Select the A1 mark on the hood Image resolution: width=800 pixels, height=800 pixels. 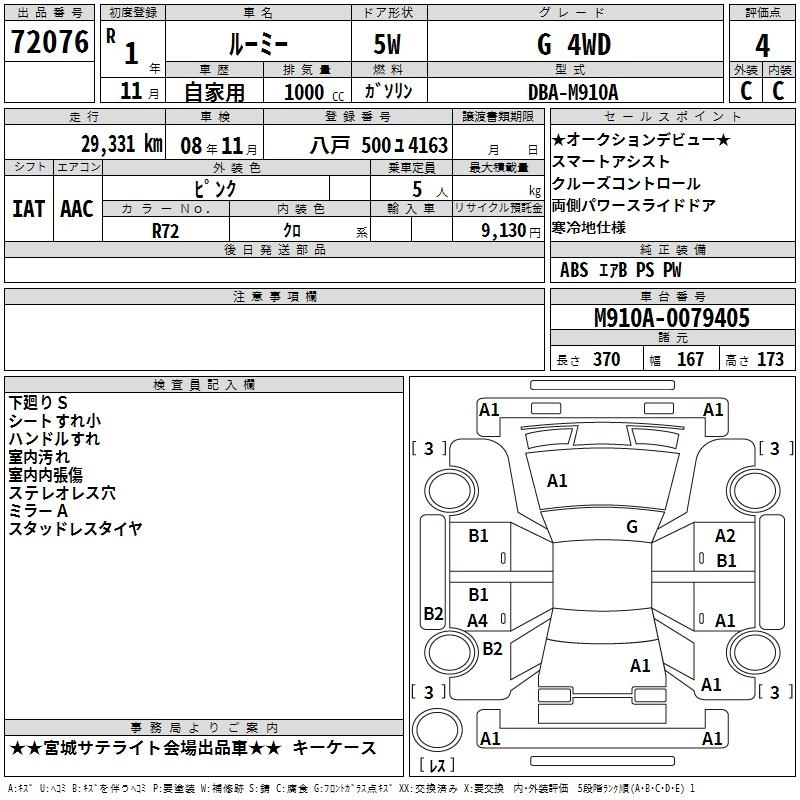557,481
